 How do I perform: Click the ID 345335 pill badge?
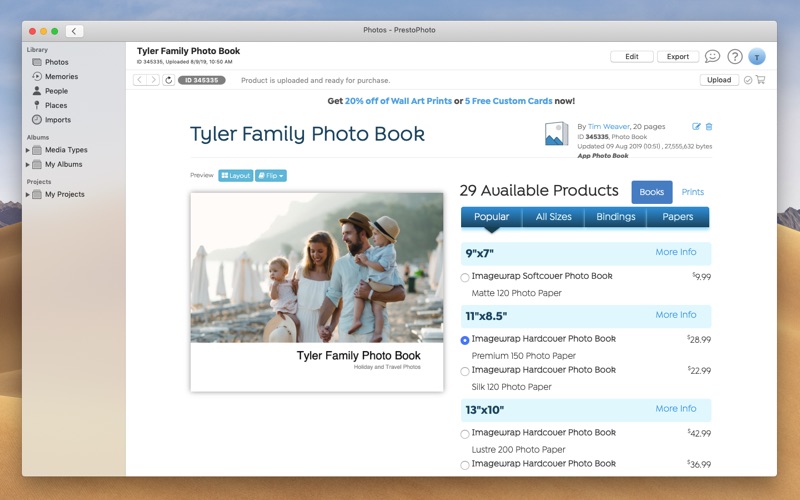point(202,80)
